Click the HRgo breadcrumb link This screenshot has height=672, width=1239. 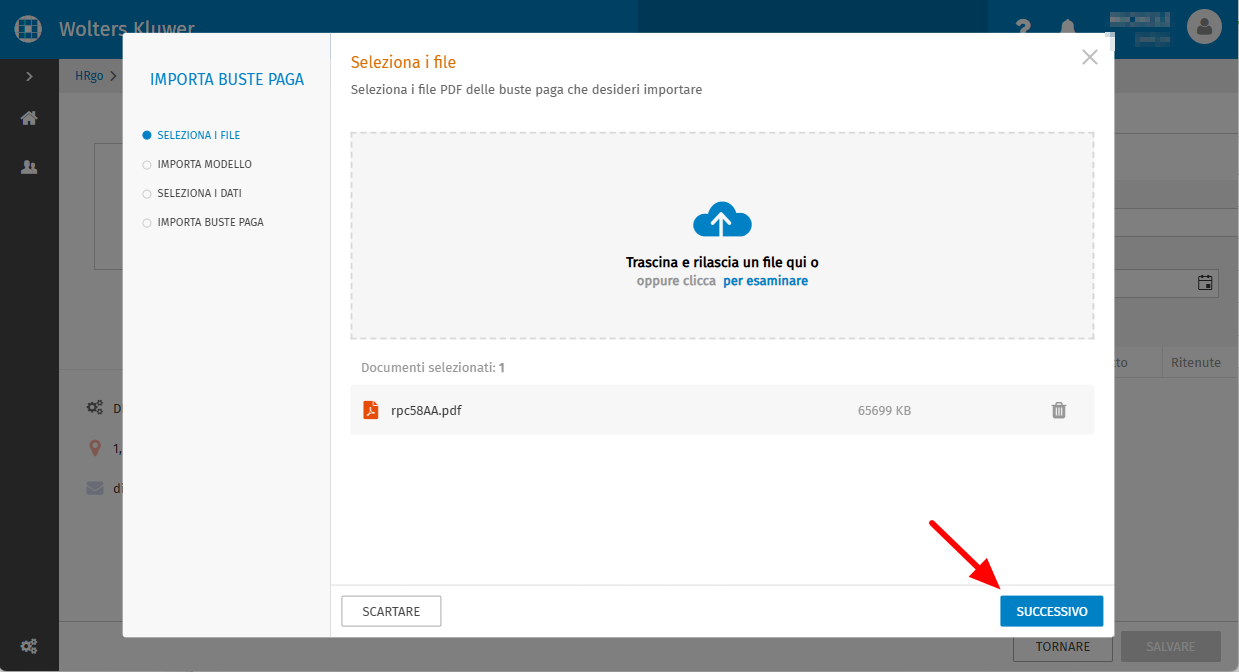click(89, 76)
